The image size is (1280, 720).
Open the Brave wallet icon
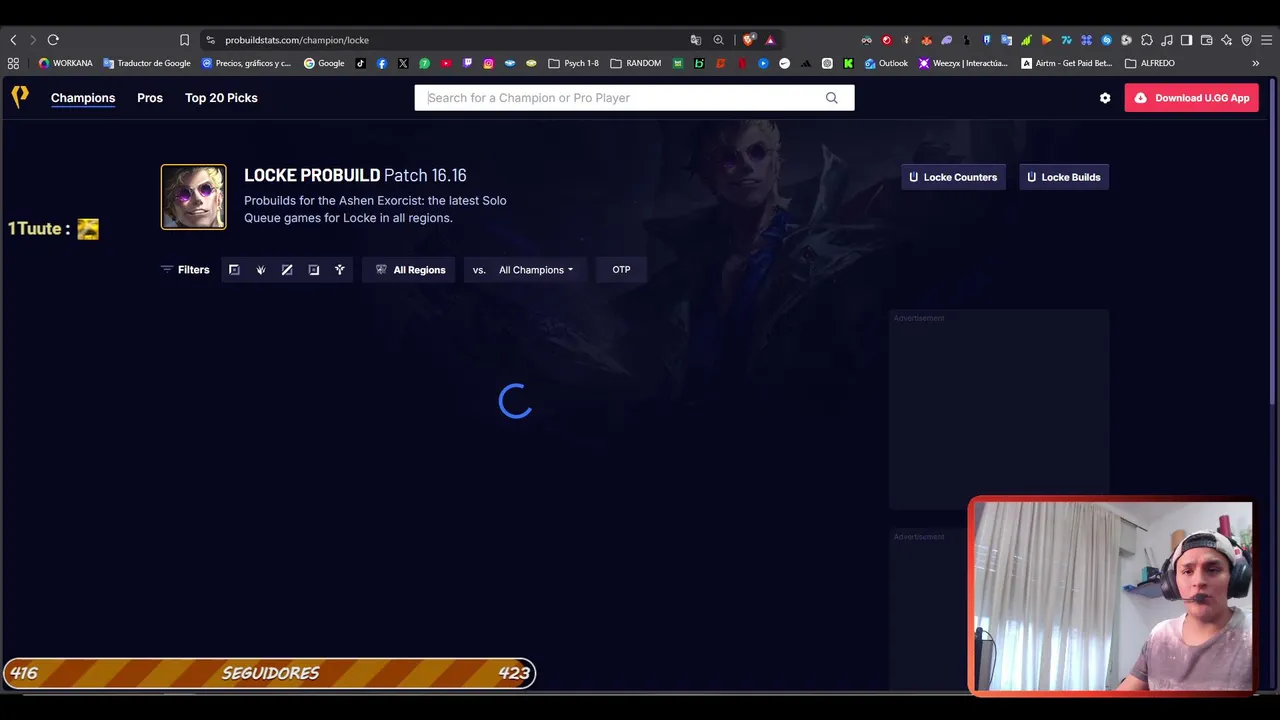tap(1207, 40)
